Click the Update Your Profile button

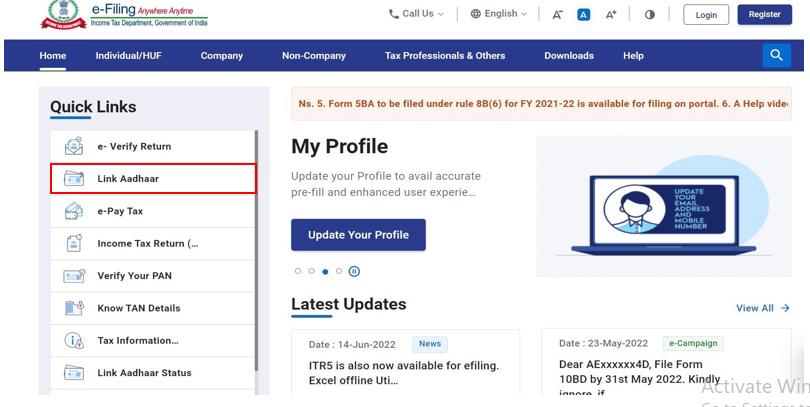(358, 235)
